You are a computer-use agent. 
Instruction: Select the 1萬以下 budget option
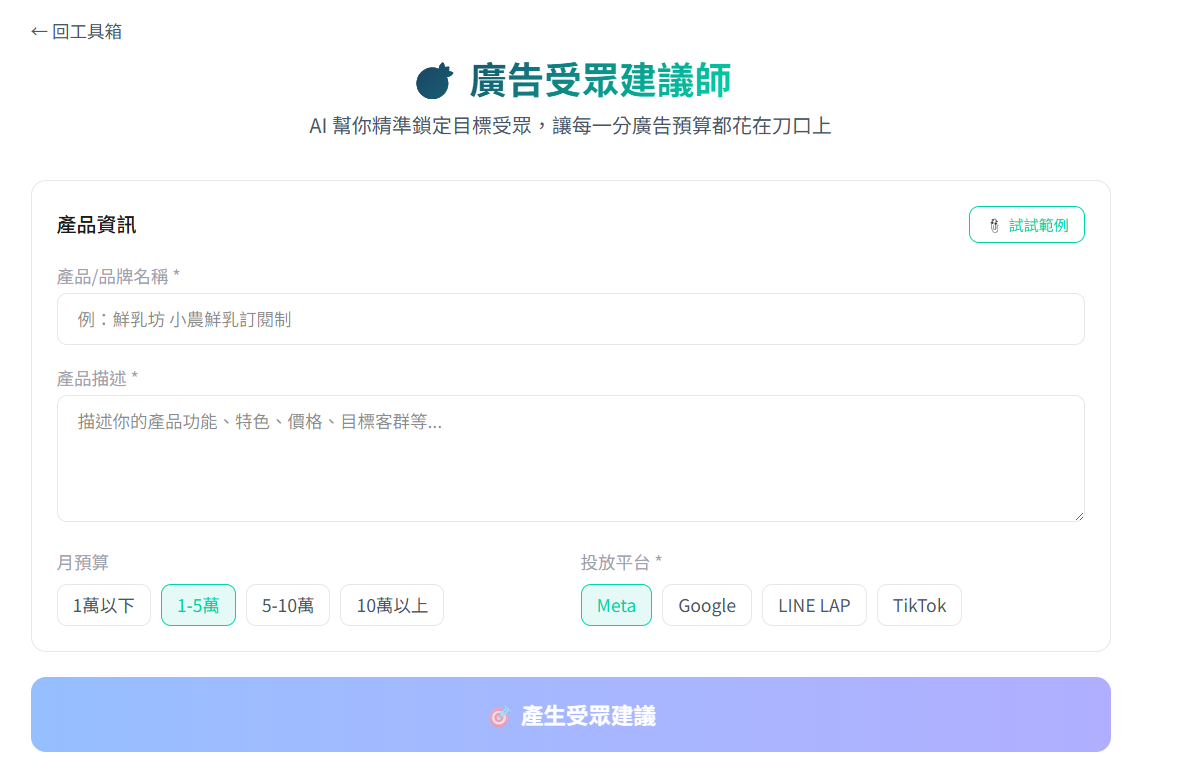[103, 605]
